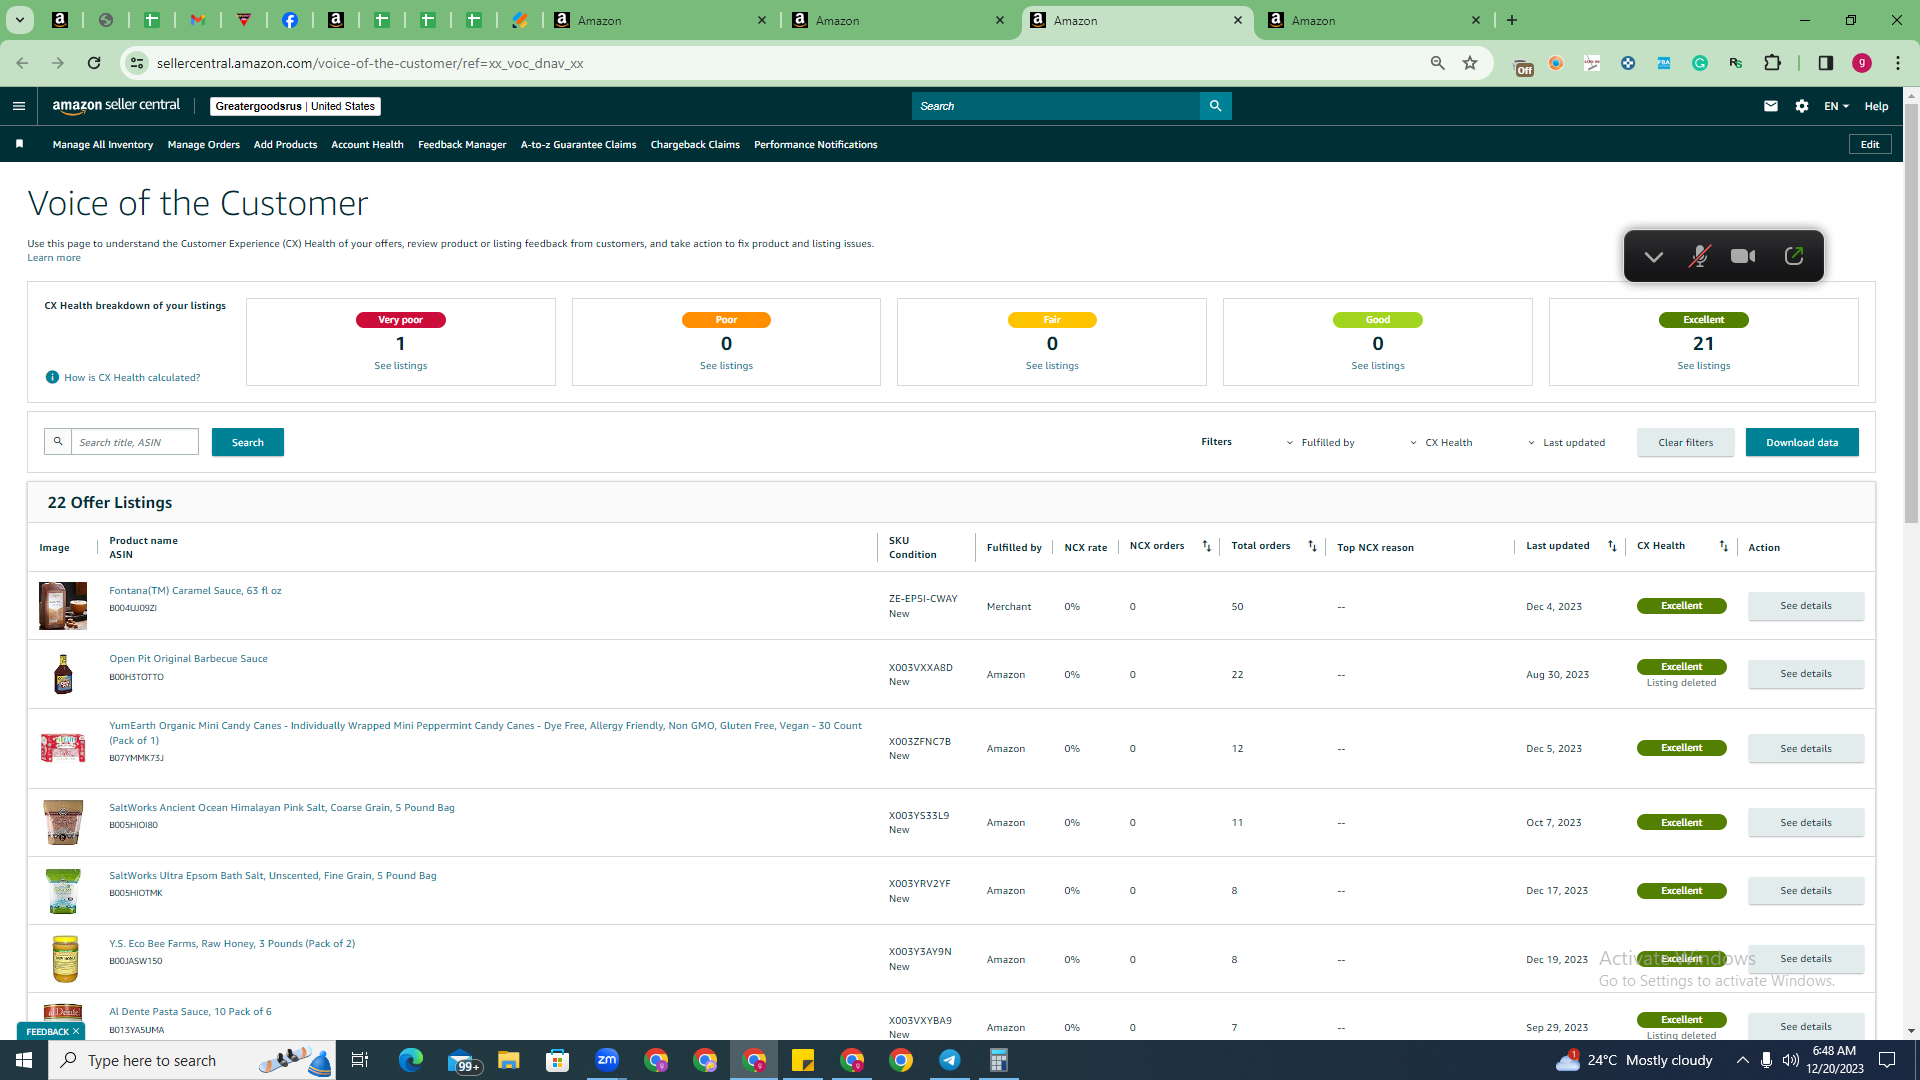Viewport: 1920px width, 1080px height.
Task: Open Chargeback Claims
Action: point(695,144)
